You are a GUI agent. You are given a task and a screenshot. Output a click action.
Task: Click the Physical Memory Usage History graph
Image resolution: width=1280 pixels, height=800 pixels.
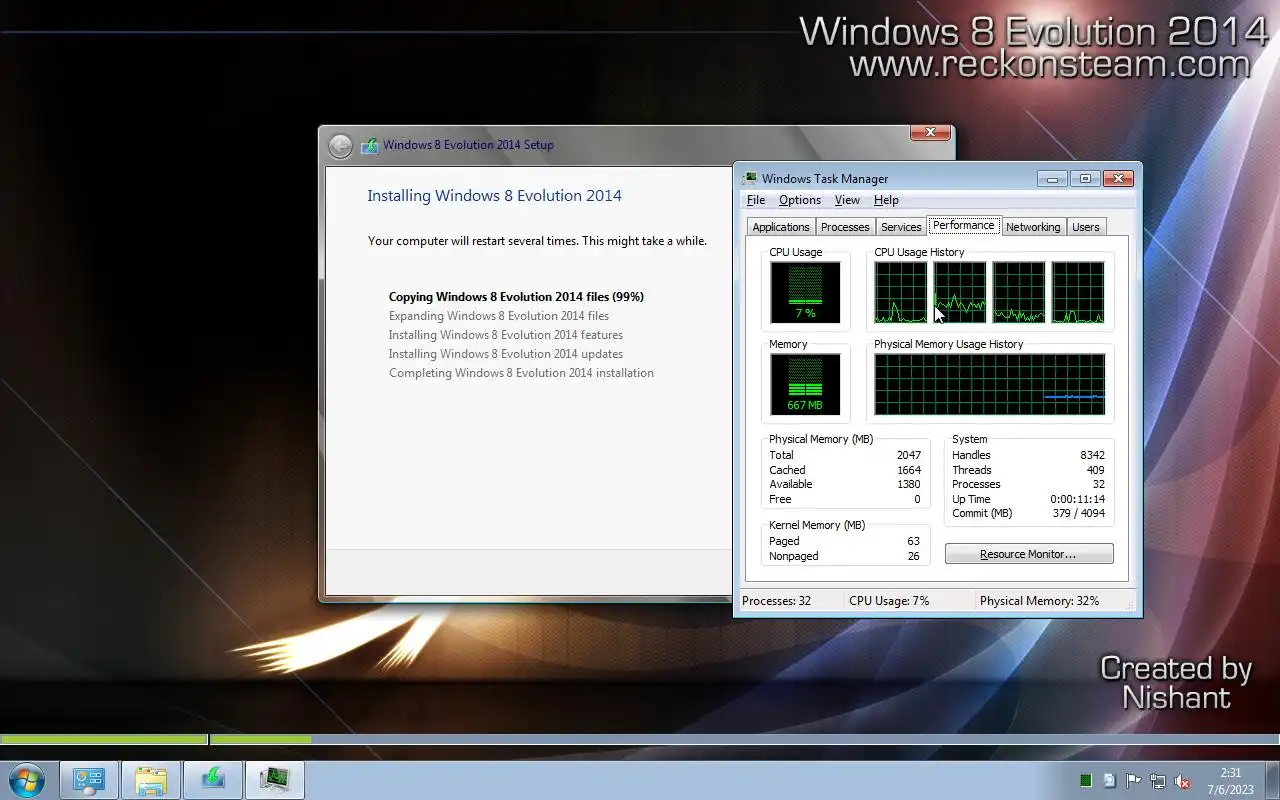(990, 385)
